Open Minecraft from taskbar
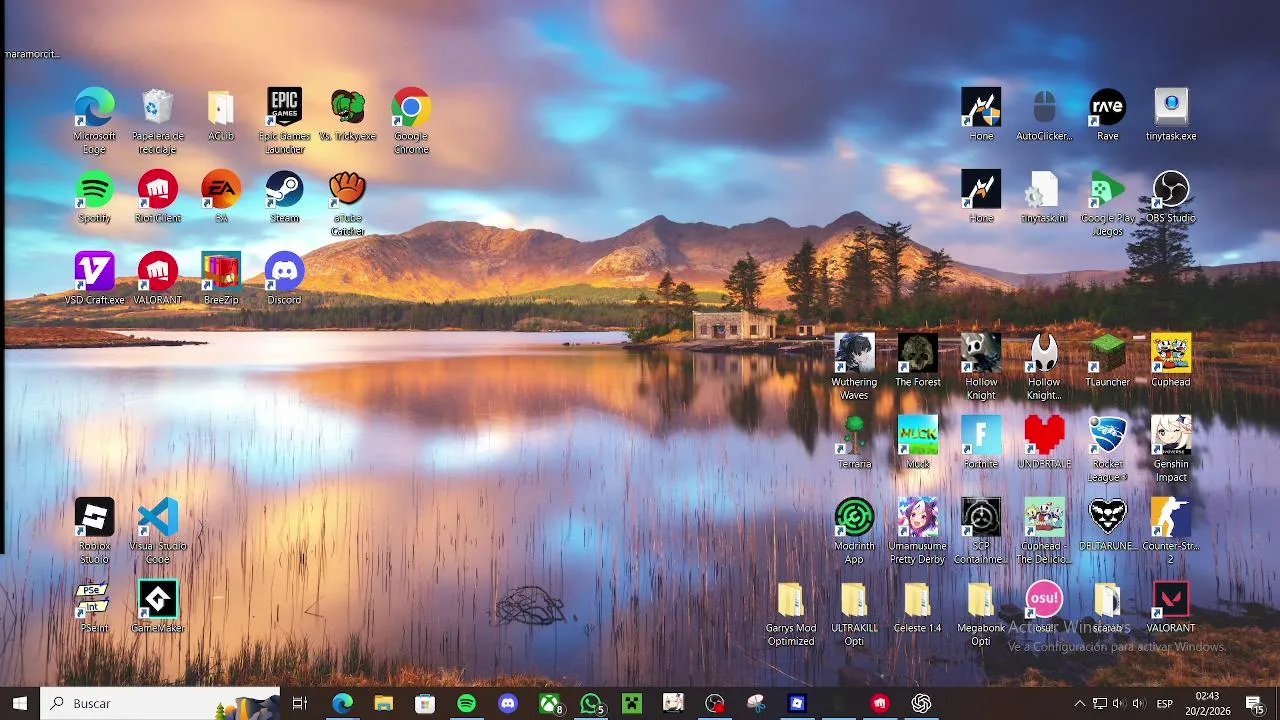Screen dimensions: 1280x720 pos(632,704)
